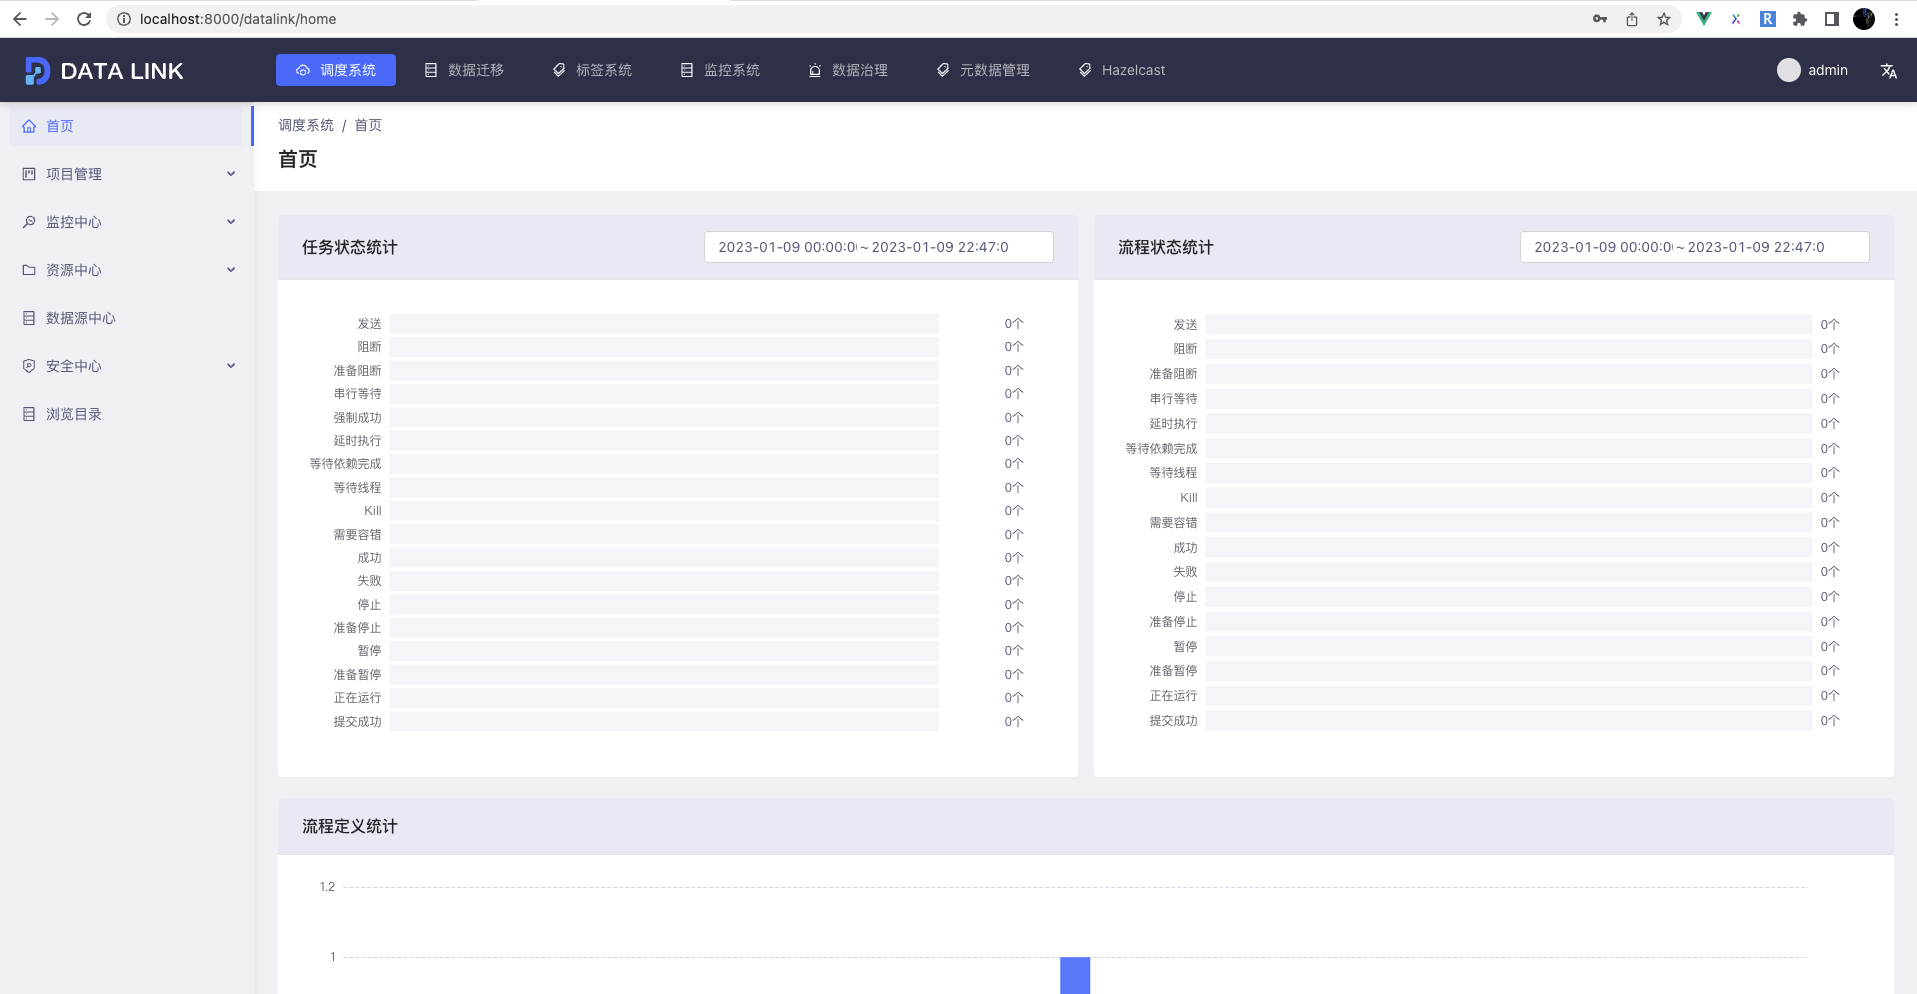
Task: Click 调度系统 in the breadcrumb
Action: point(306,125)
